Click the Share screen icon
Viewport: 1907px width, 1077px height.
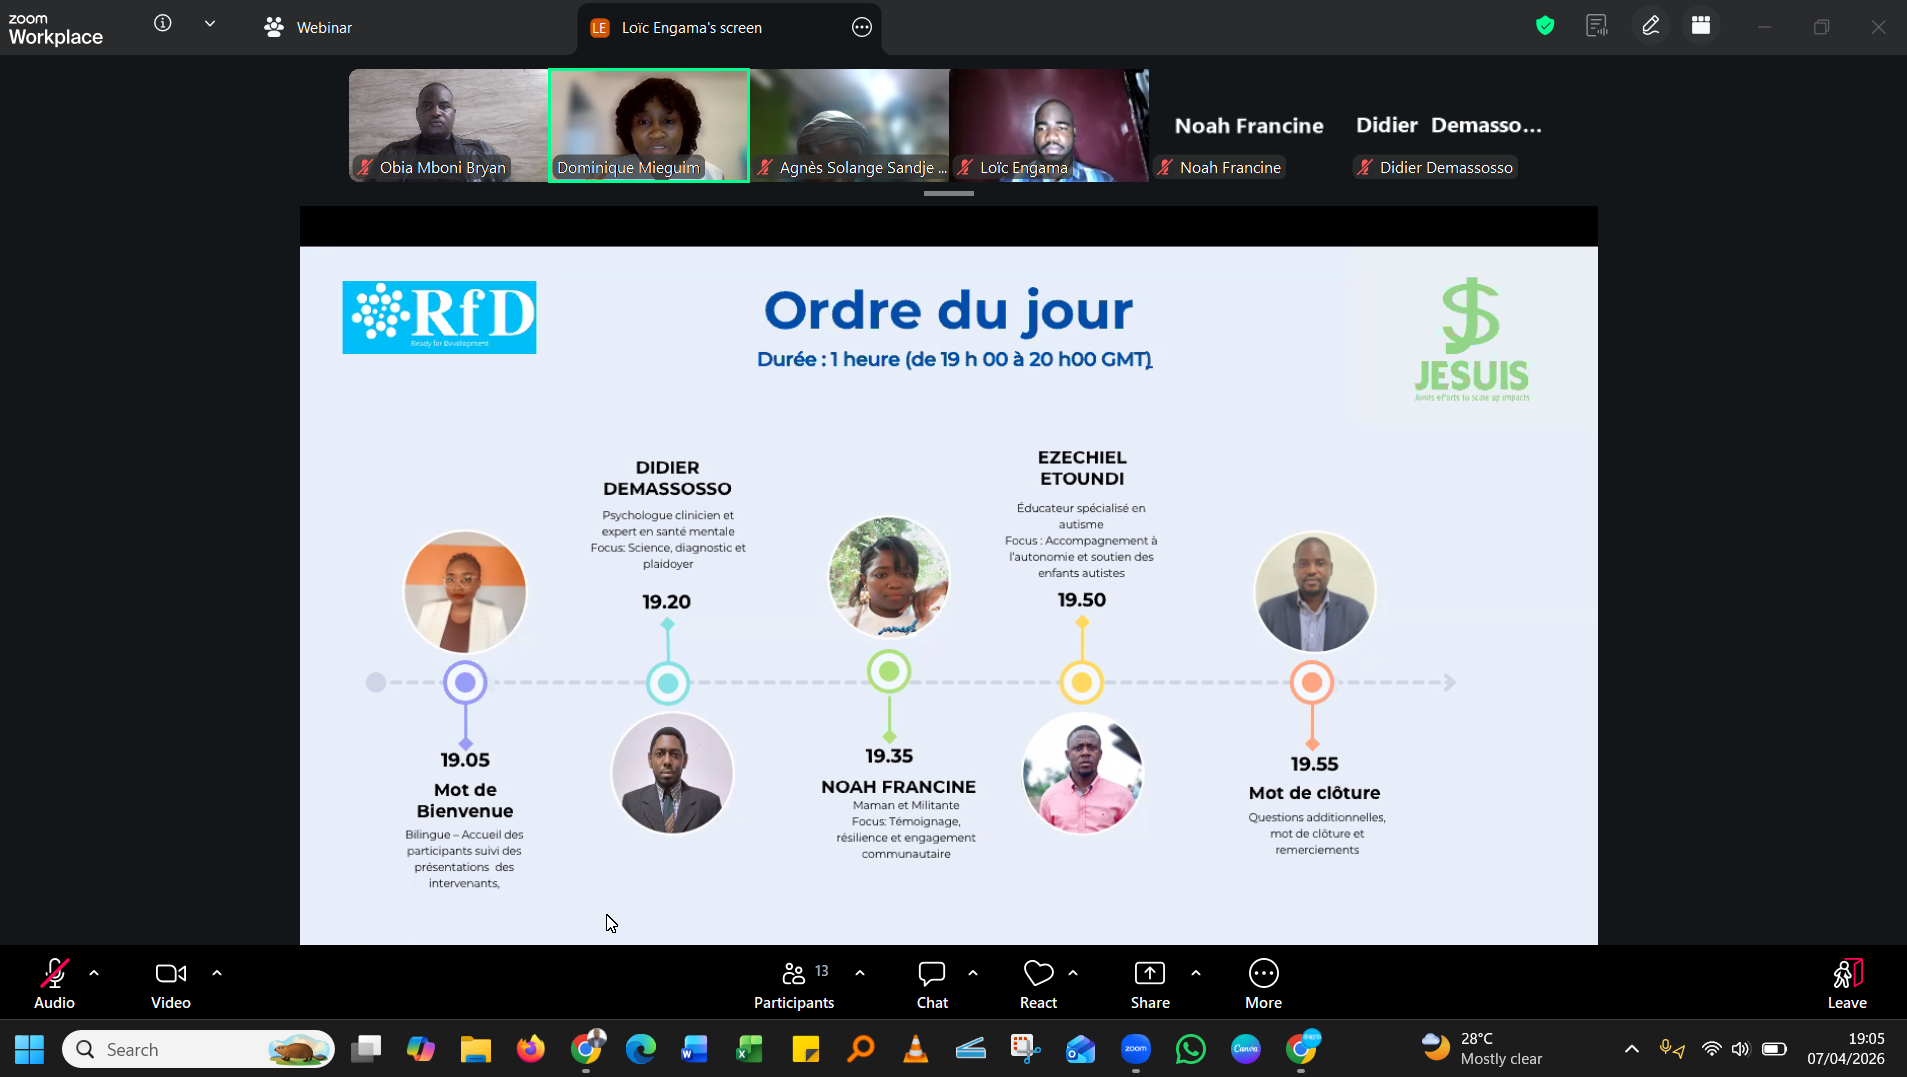tap(1150, 985)
